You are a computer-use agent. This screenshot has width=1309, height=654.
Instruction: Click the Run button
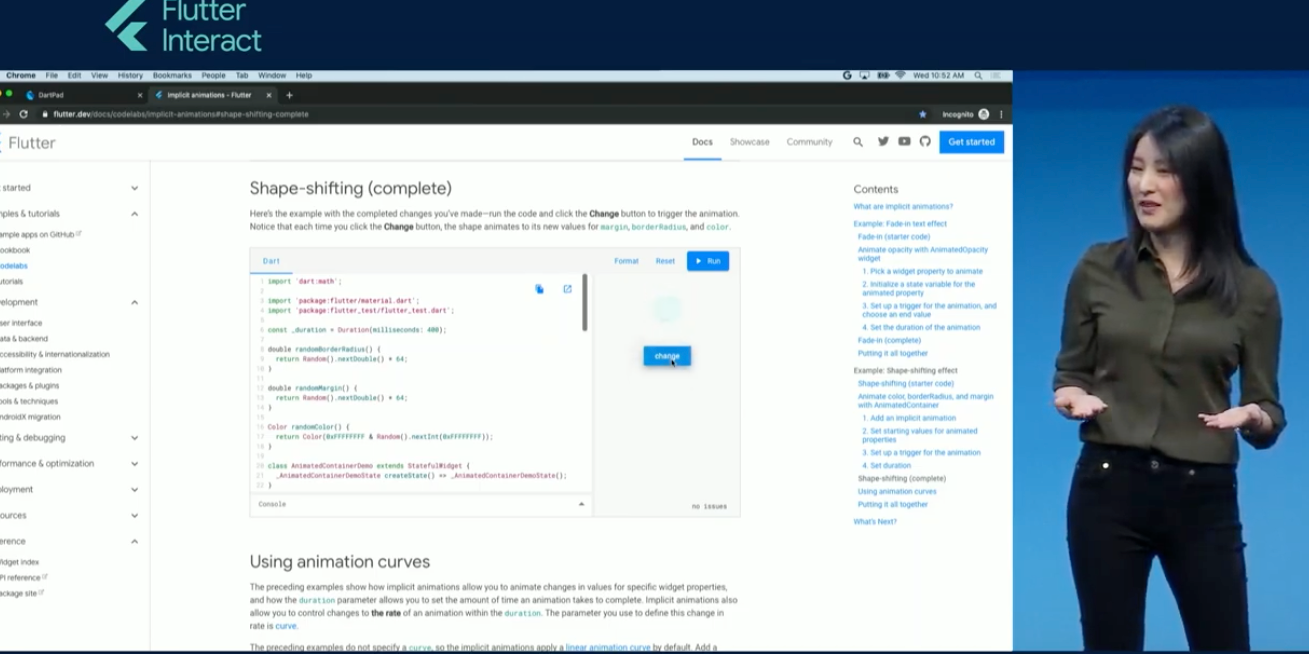click(x=708, y=261)
